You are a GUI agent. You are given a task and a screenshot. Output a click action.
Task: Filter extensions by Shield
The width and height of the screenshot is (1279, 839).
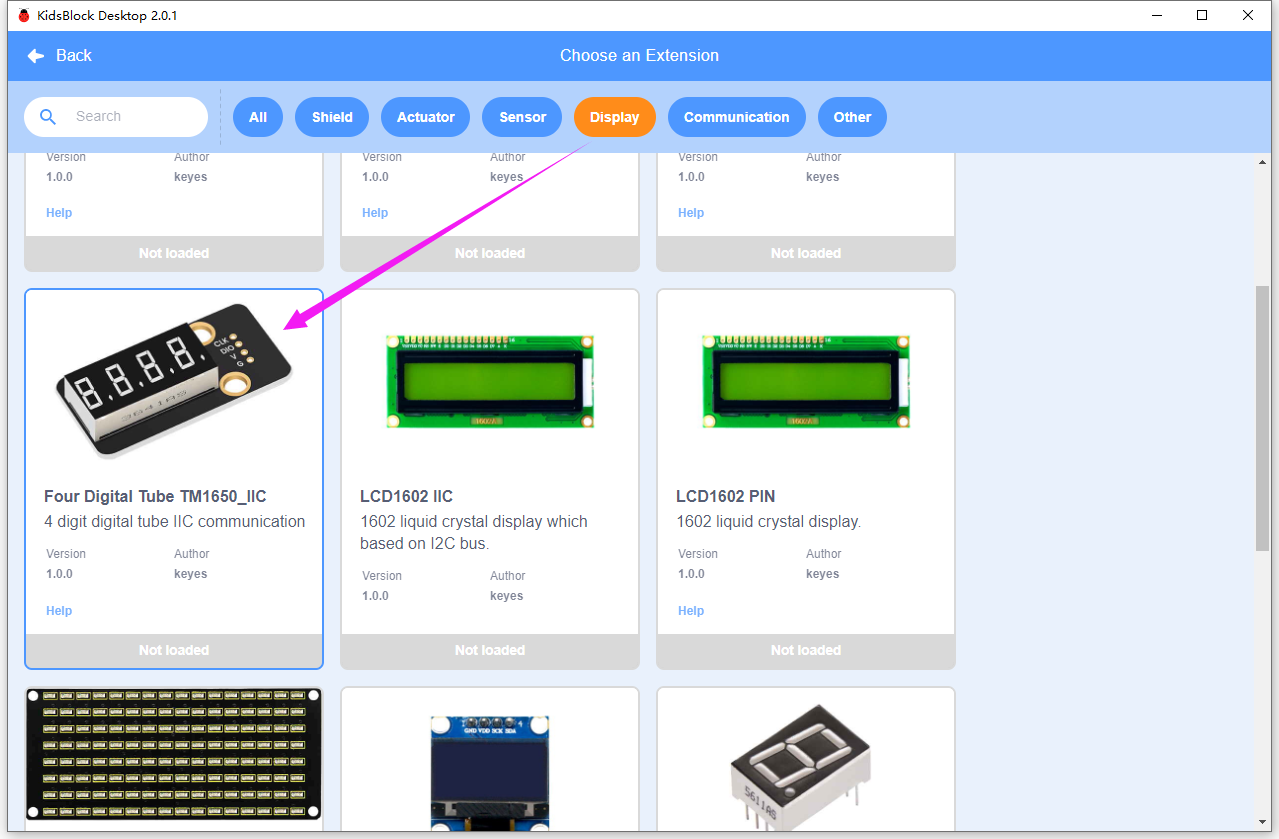[x=332, y=117]
